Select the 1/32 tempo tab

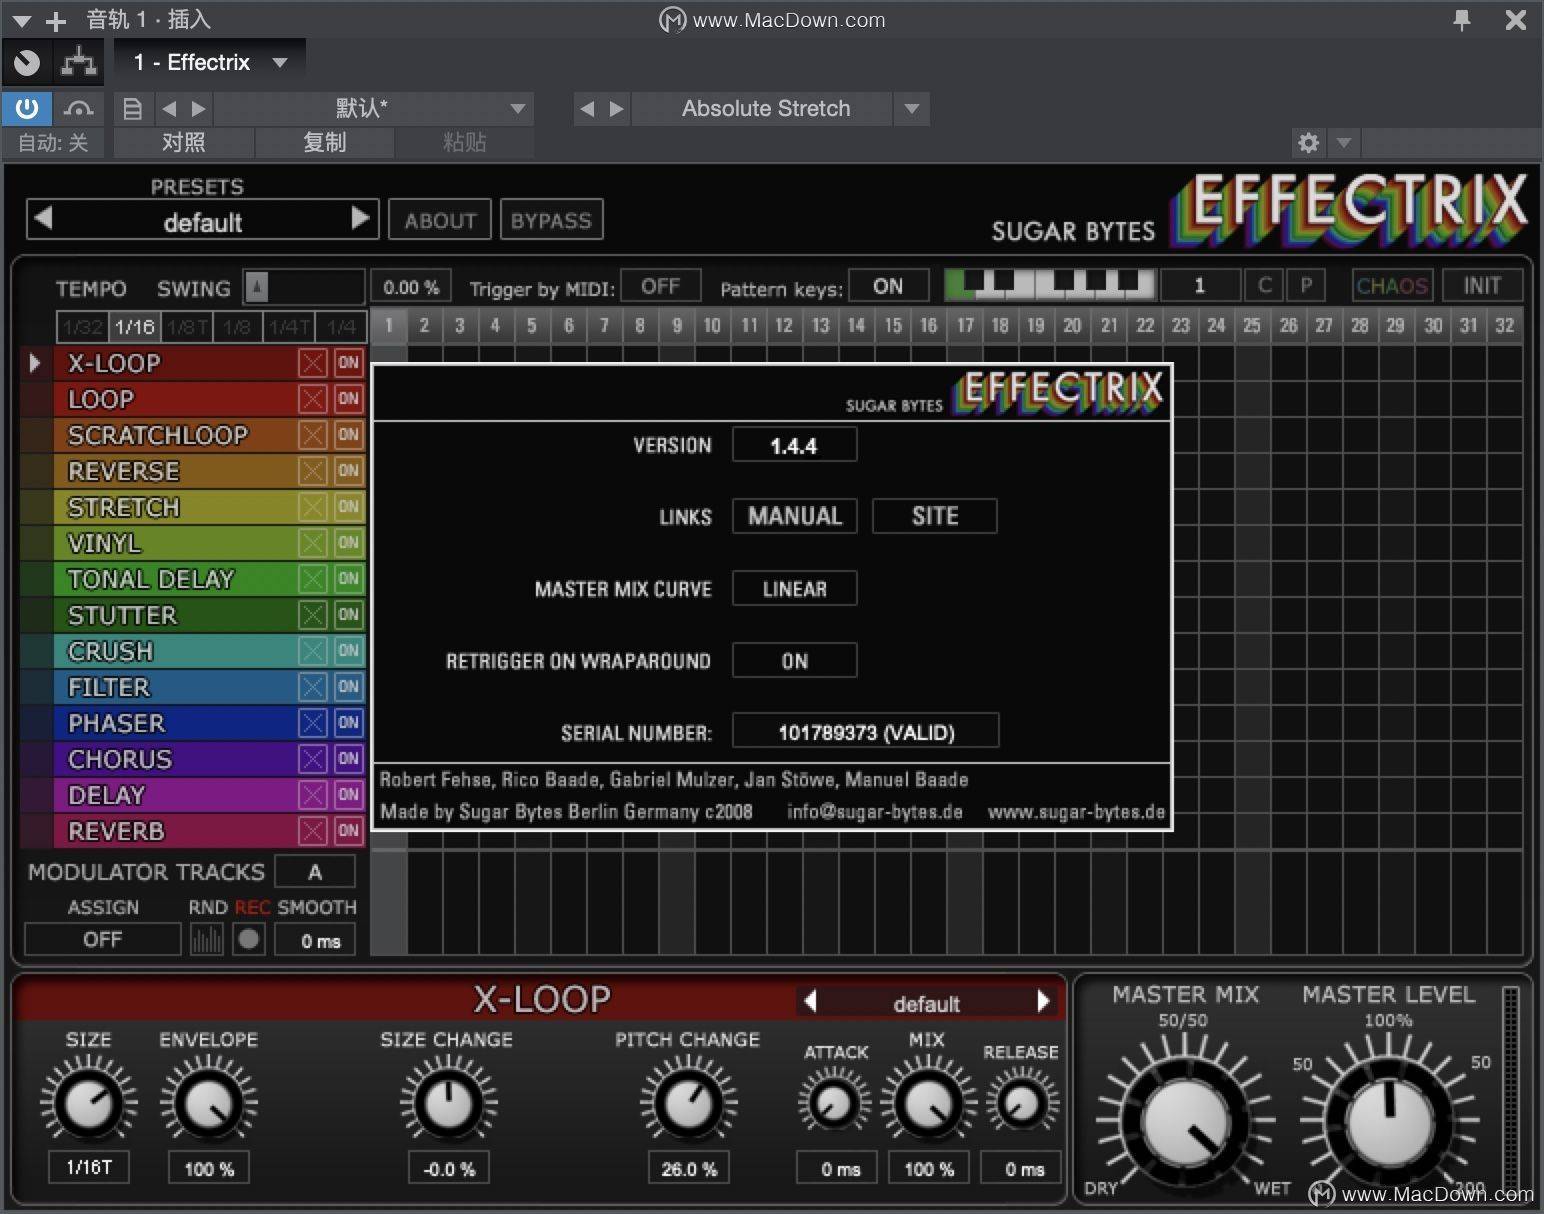[83, 327]
